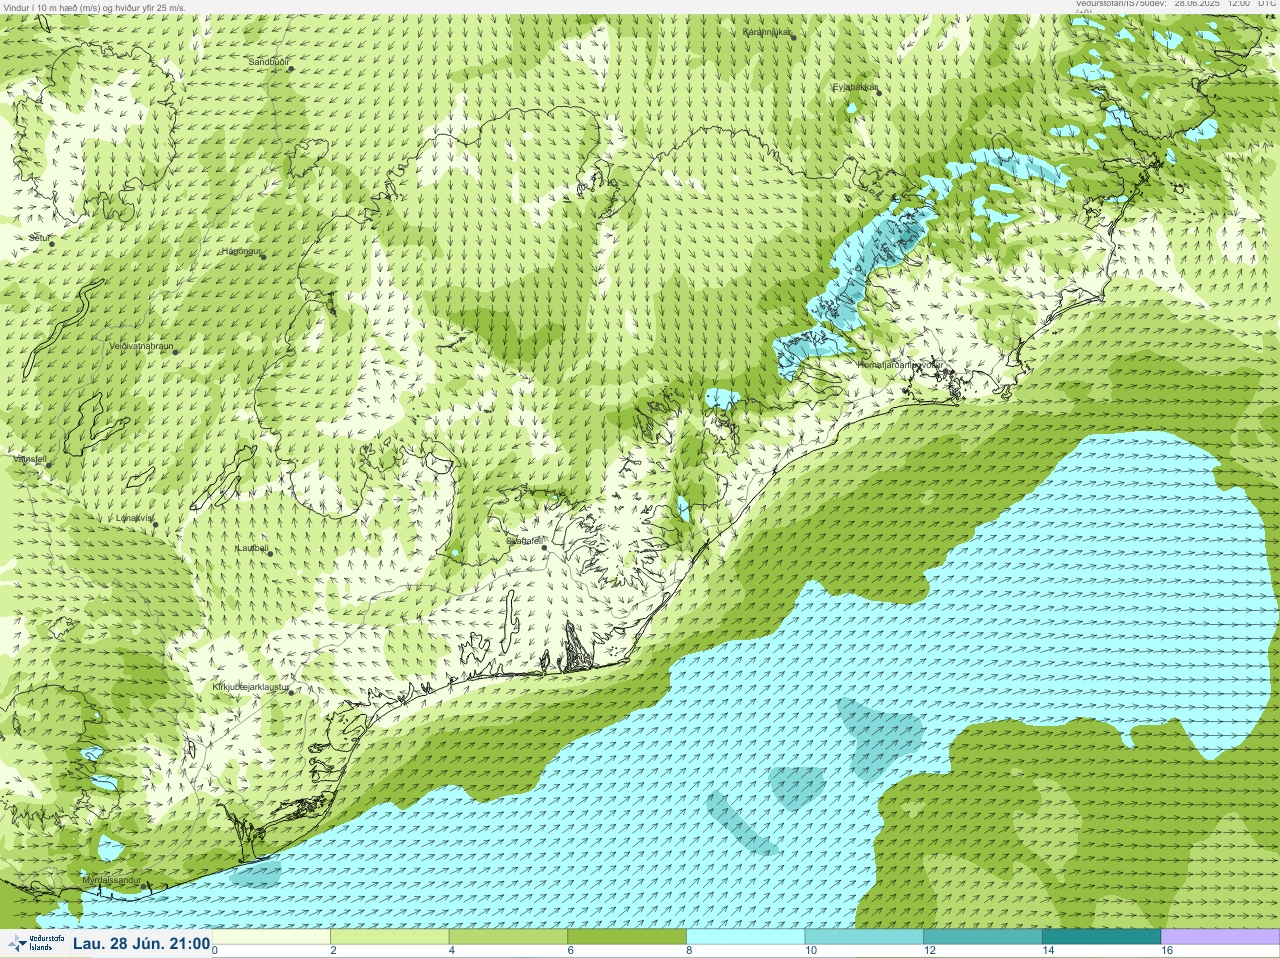Select the purple above-16 m/s legend swatch

click(1220, 937)
